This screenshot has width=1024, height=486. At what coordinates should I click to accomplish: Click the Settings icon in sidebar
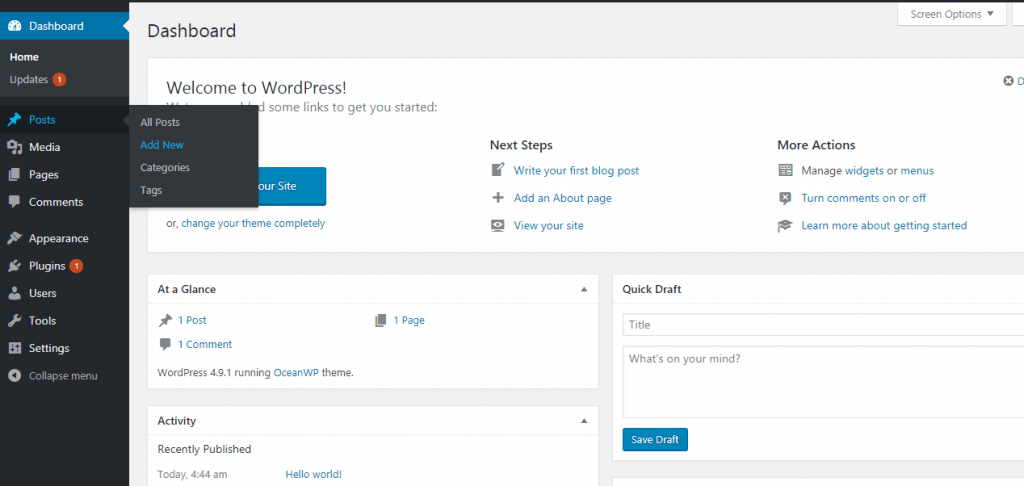(14, 348)
